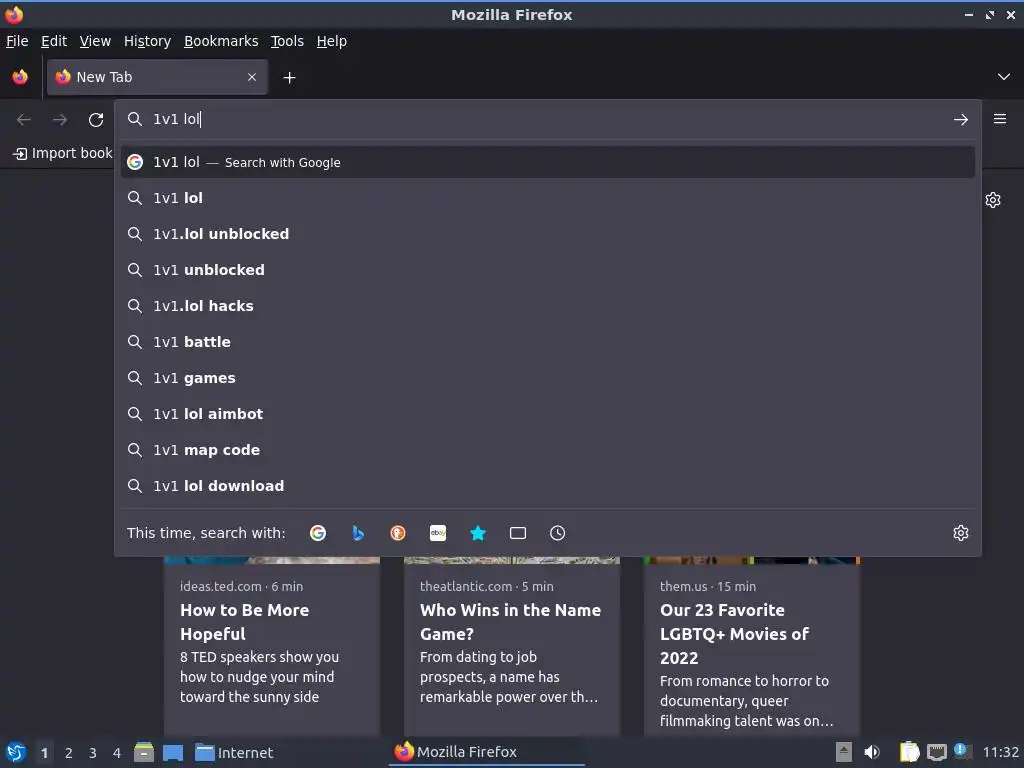
Task: Open clipboard manager tray icon
Action: [909, 752]
